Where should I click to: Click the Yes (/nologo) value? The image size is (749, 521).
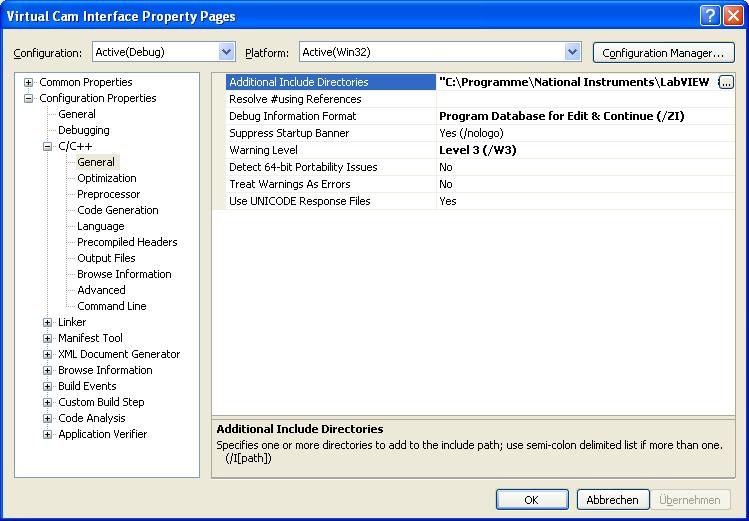point(471,133)
